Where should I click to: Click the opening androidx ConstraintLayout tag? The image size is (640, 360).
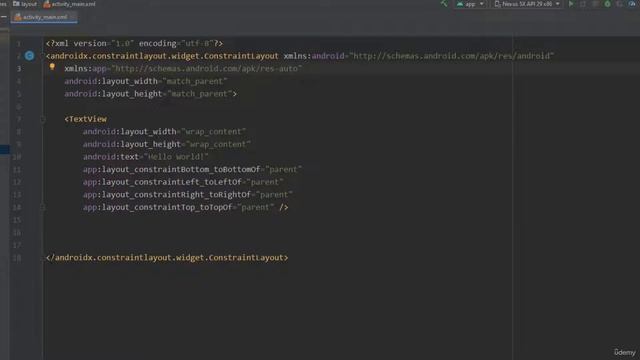click(162, 56)
